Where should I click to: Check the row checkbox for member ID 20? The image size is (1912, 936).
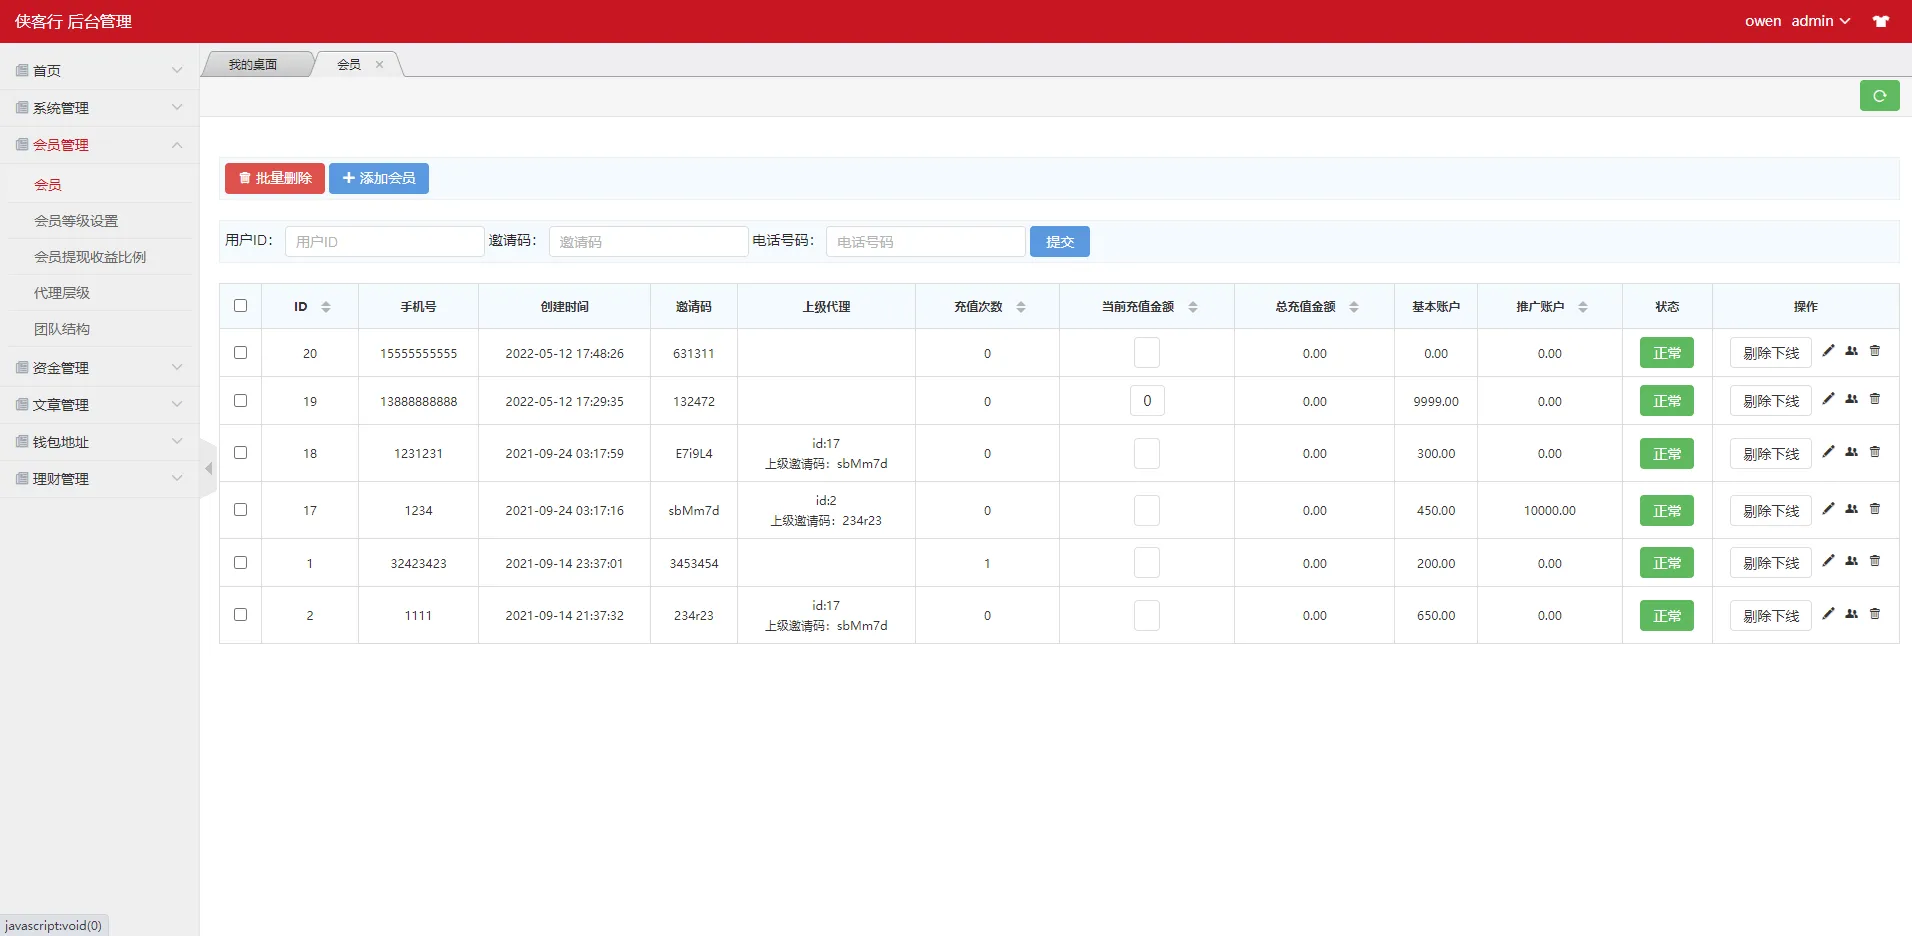pyautogui.click(x=240, y=352)
